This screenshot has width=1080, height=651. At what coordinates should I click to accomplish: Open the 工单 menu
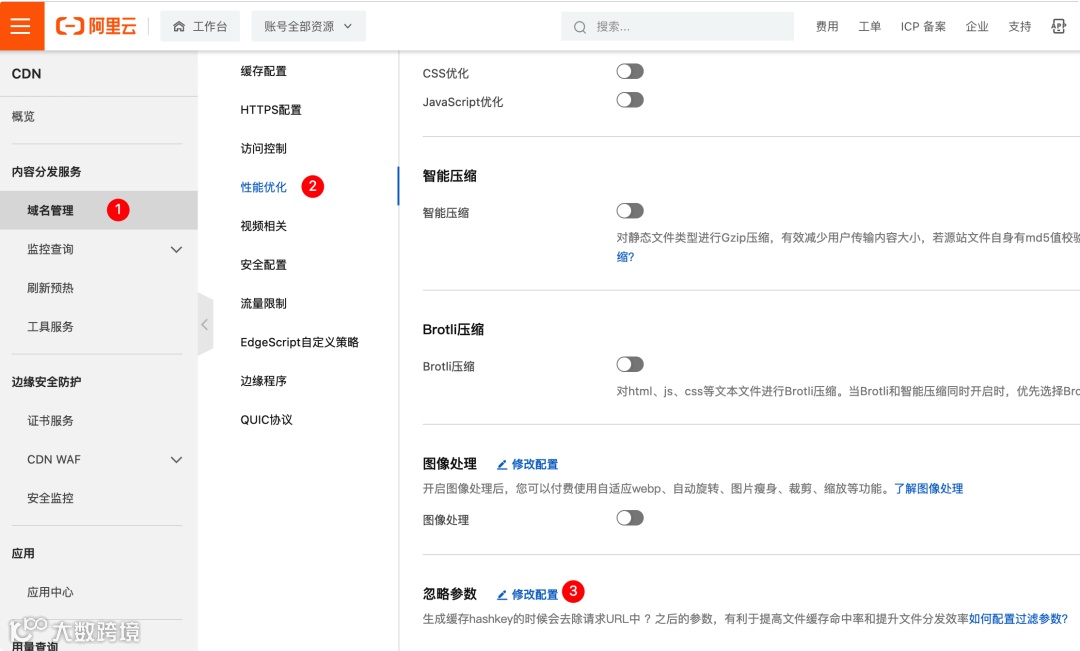click(869, 26)
